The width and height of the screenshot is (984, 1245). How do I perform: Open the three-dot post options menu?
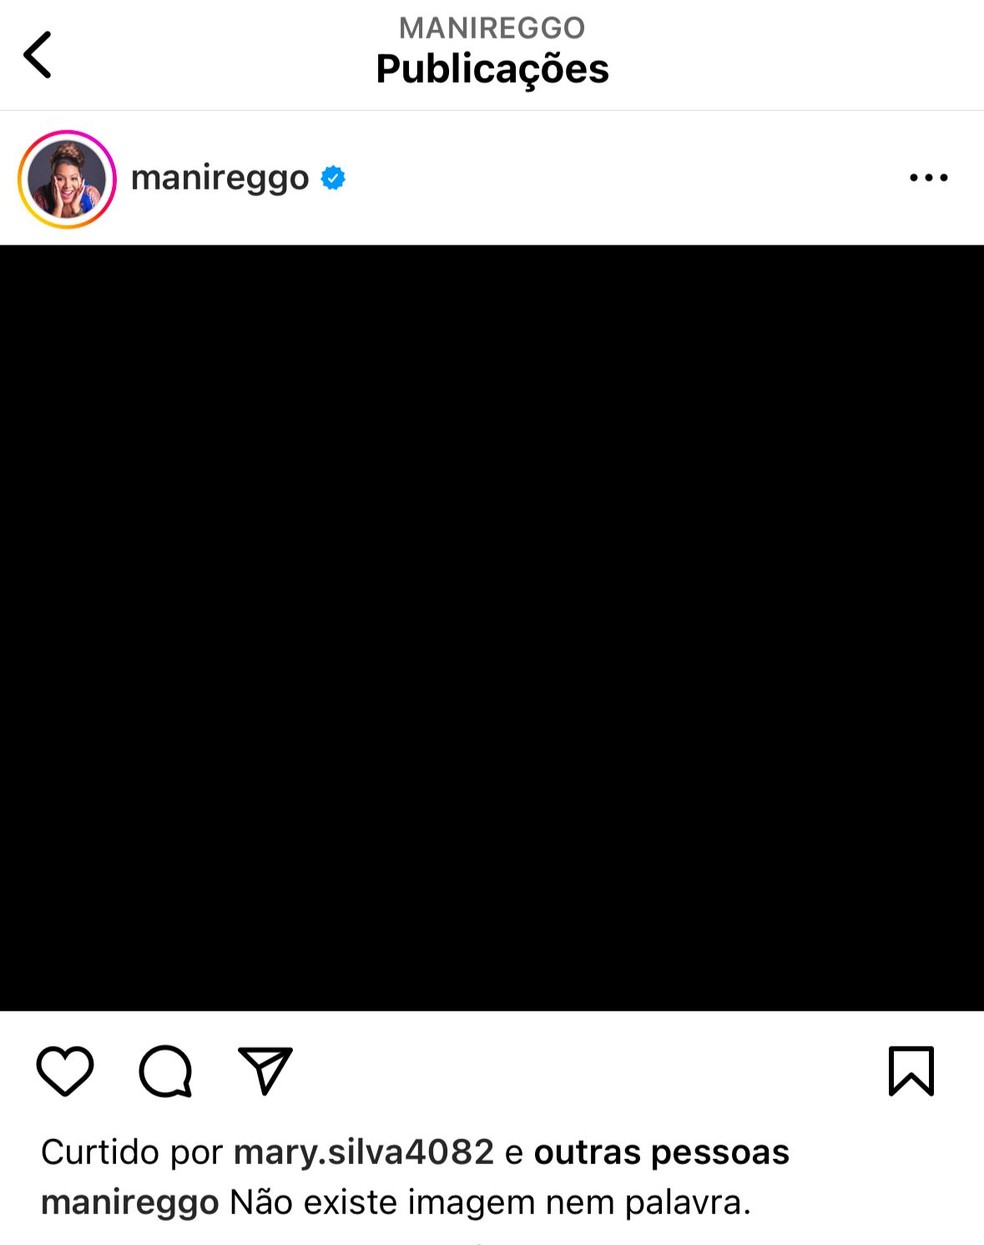tap(928, 178)
